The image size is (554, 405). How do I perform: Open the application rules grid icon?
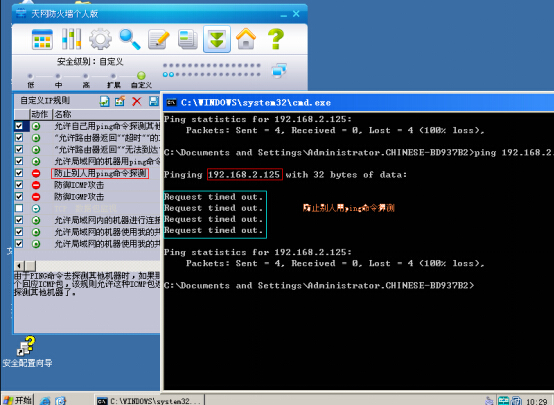(x=42, y=39)
